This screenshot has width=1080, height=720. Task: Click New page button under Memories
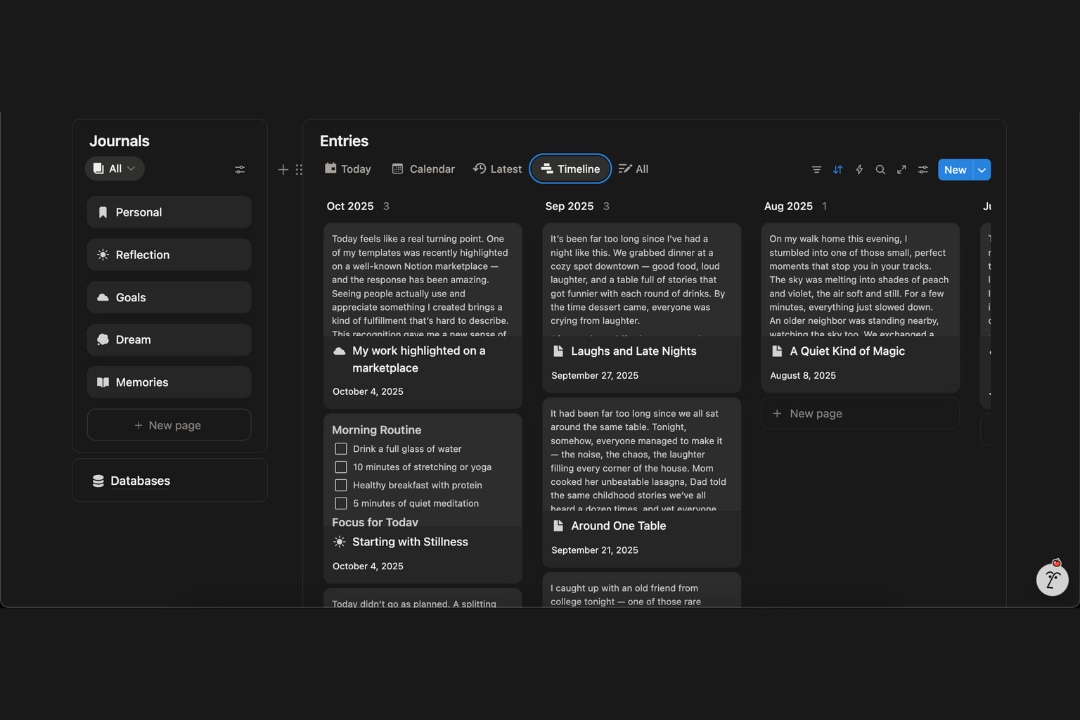(169, 425)
